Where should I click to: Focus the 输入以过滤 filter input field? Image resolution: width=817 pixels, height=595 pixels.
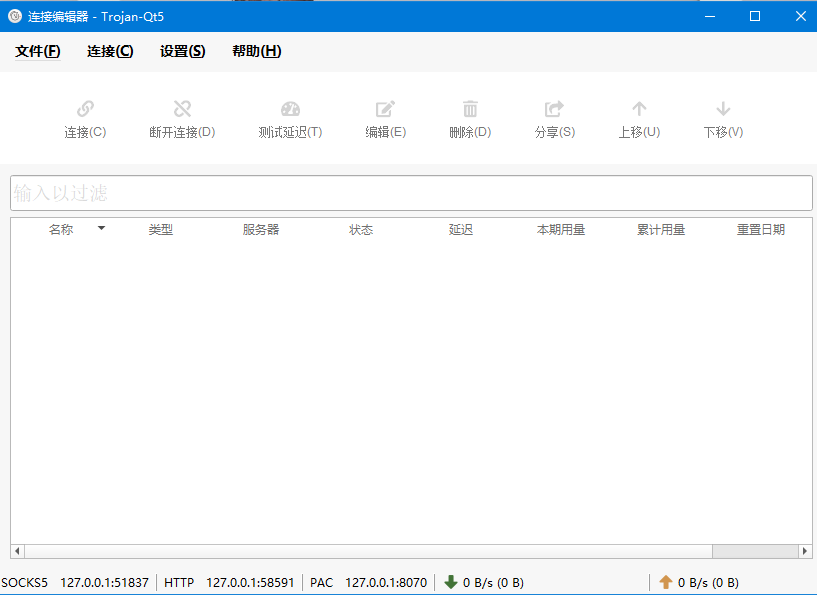click(411, 193)
